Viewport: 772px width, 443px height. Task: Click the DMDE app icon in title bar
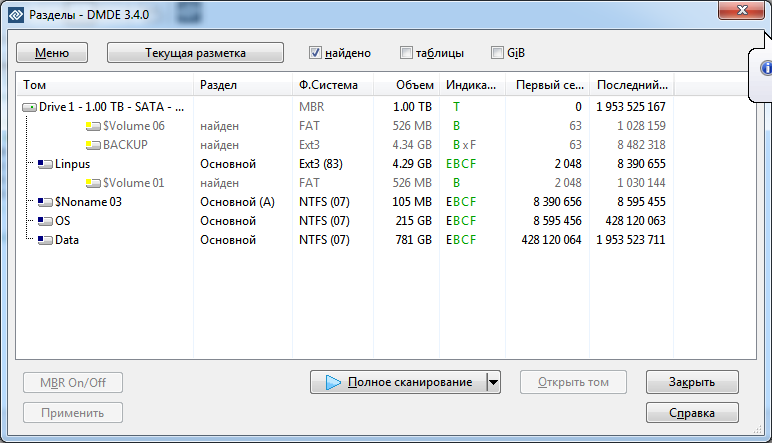(x=16, y=15)
